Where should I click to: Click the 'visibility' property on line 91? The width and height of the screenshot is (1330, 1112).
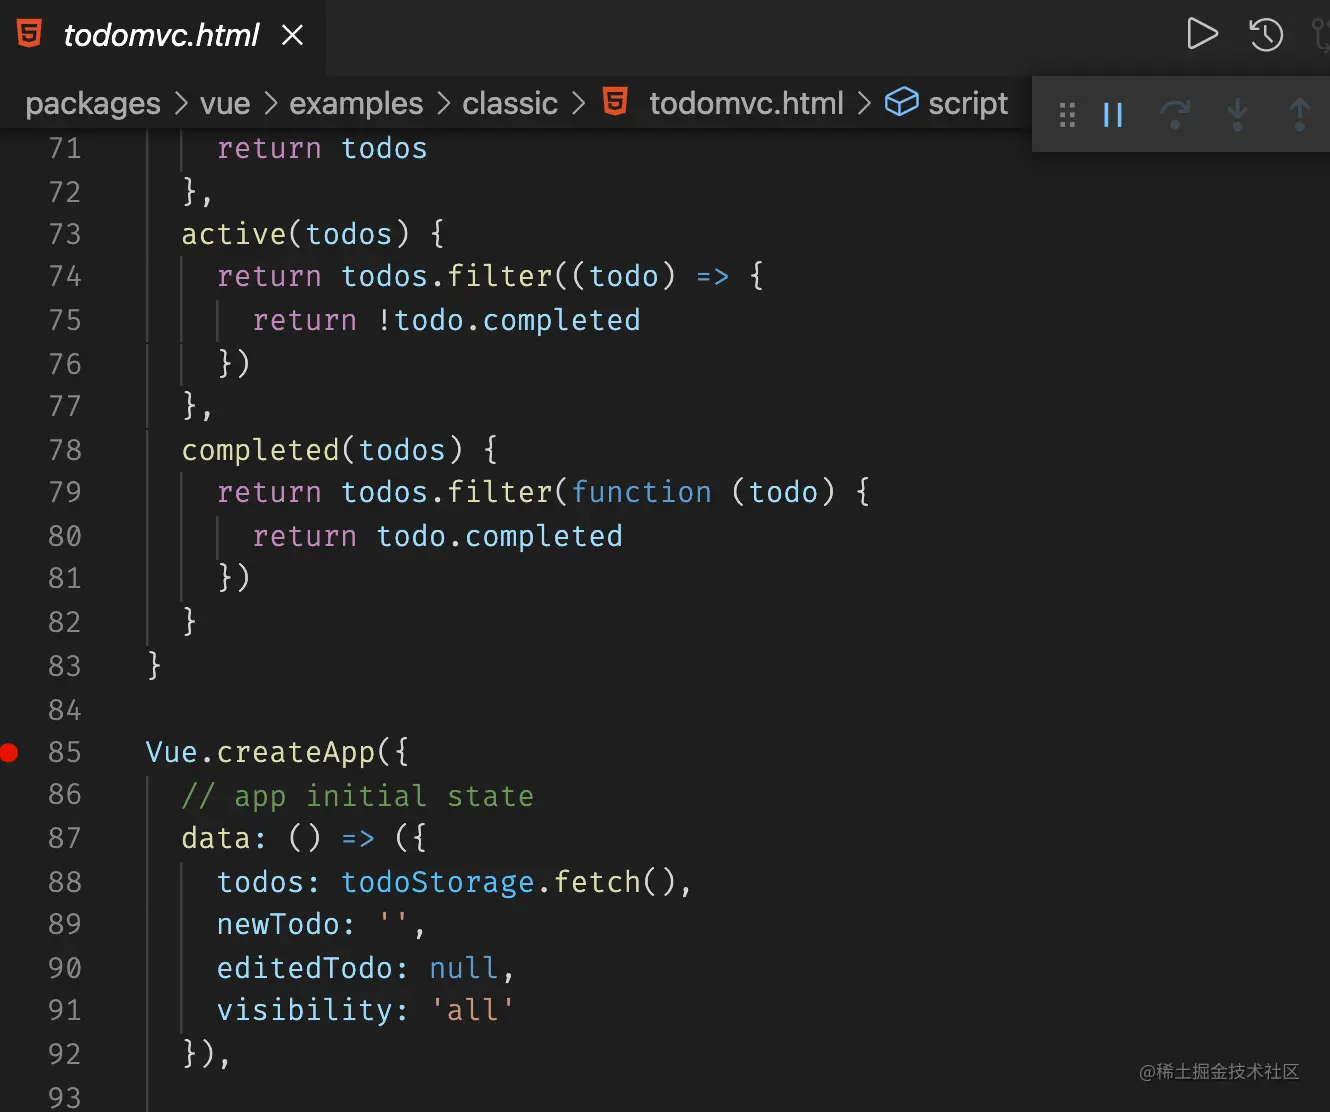click(305, 1010)
